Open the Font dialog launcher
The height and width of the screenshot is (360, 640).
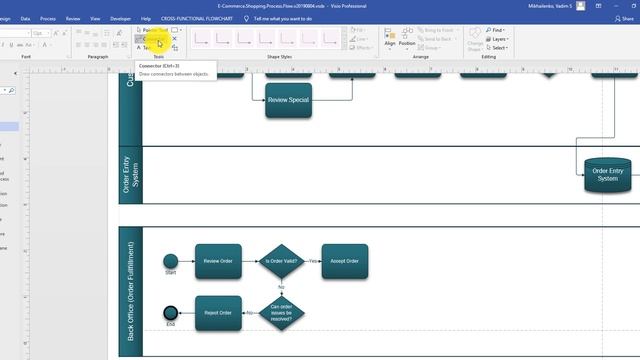[68, 57]
